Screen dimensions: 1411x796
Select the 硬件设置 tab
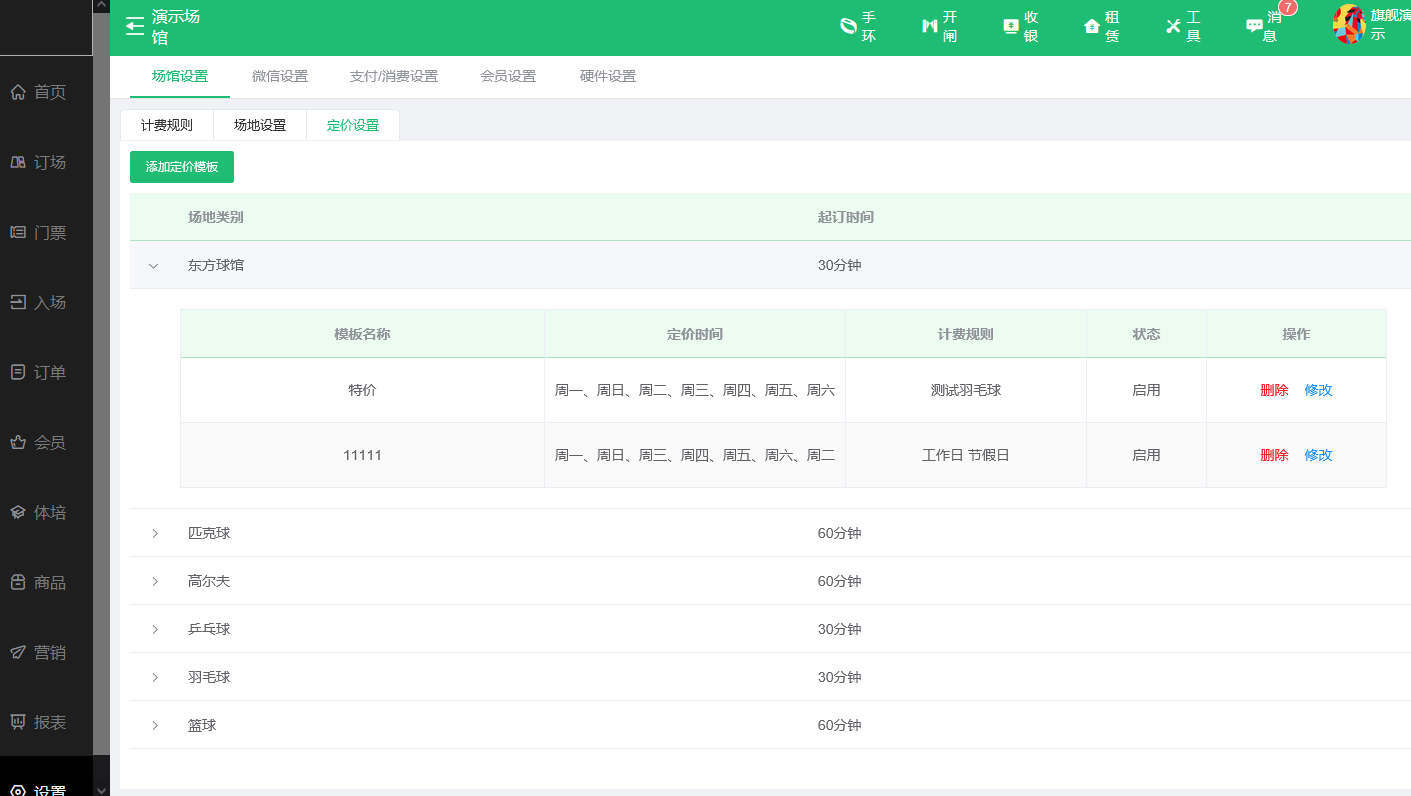(x=608, y=77)
